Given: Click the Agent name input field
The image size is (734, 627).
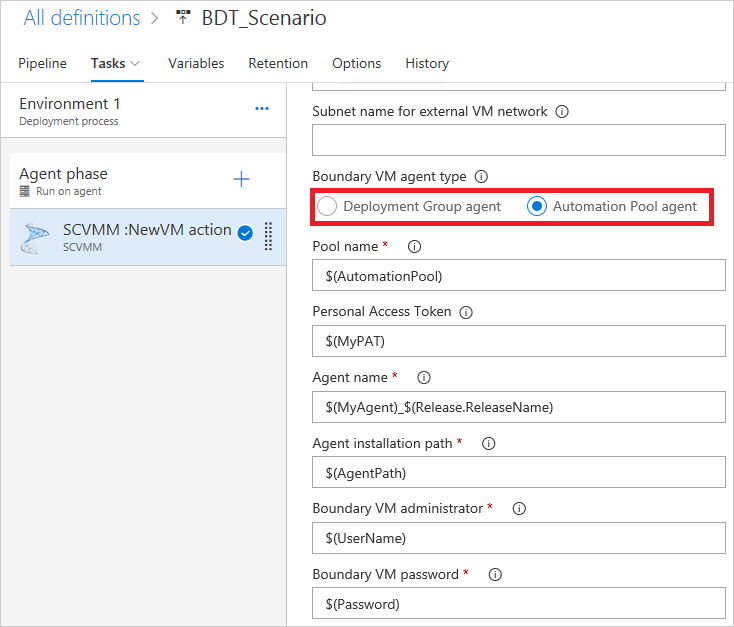Looking at the screenshot, I should (519, 407).
